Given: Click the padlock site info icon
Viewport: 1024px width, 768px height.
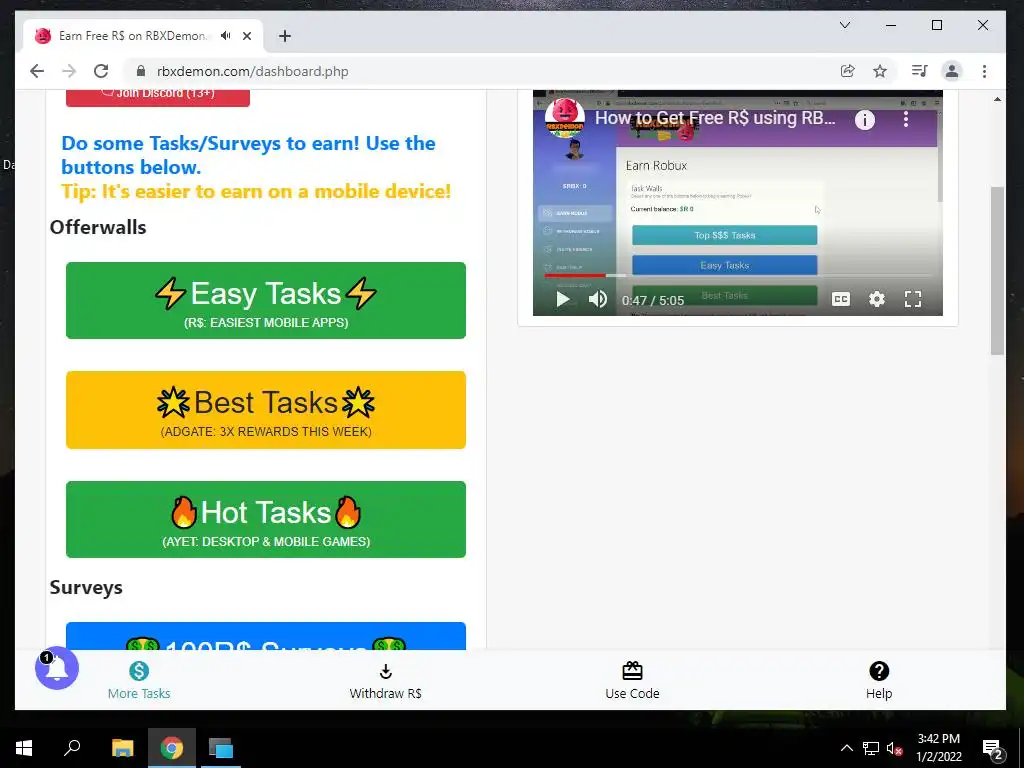Looking at the screenshot, I should click(x=140, y=71).
